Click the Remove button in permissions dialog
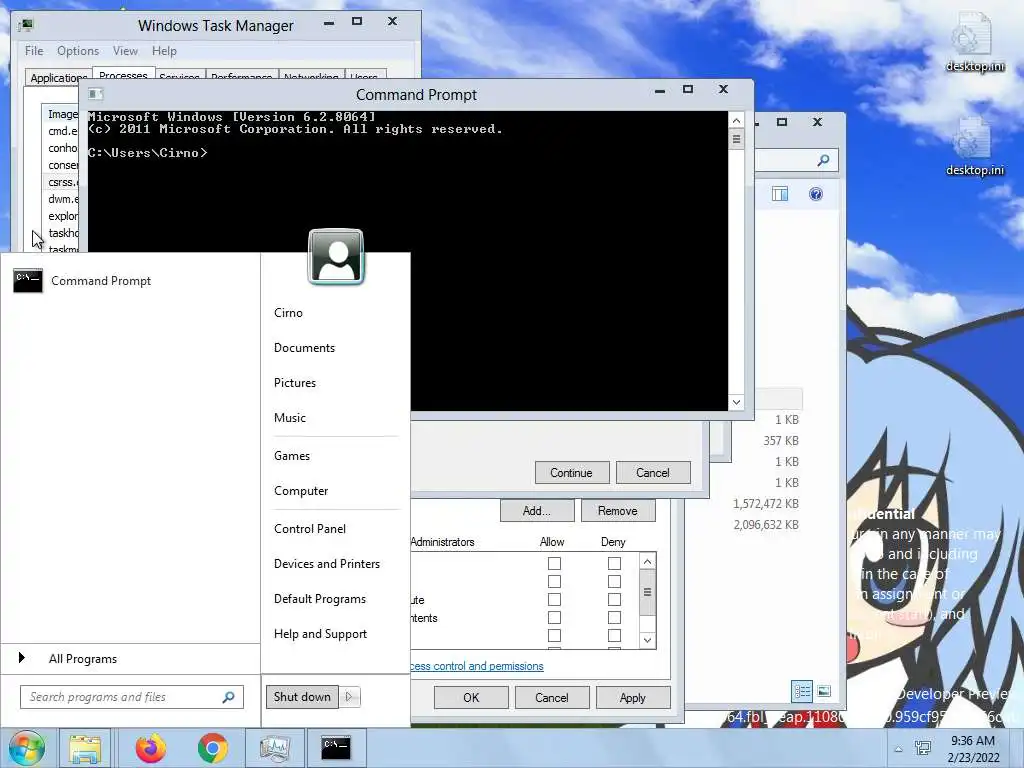 click(x=618, y=511)
